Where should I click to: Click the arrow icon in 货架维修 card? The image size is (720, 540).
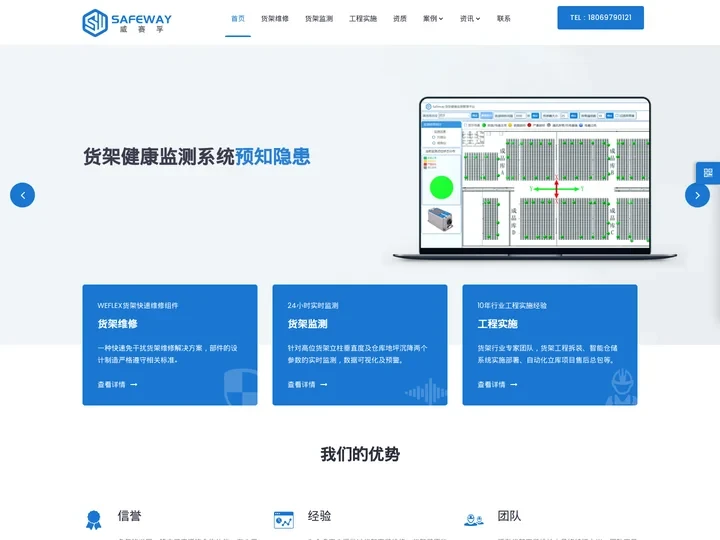tap(134, 384)
